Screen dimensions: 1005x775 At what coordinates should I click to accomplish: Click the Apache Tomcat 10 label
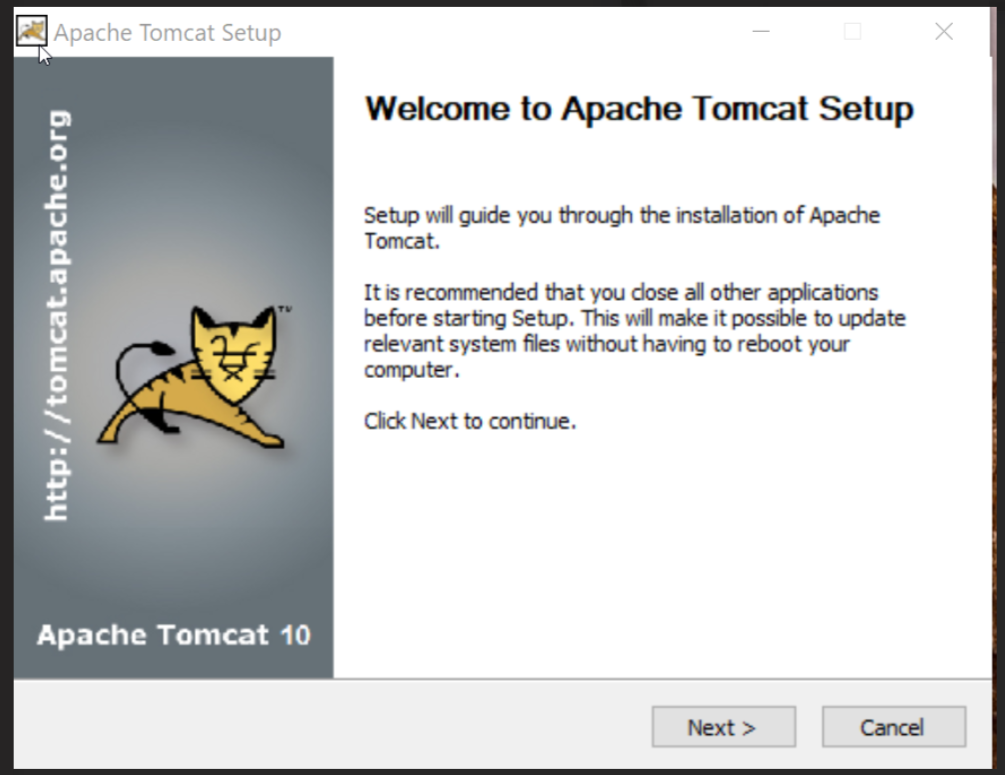[173, 635]
